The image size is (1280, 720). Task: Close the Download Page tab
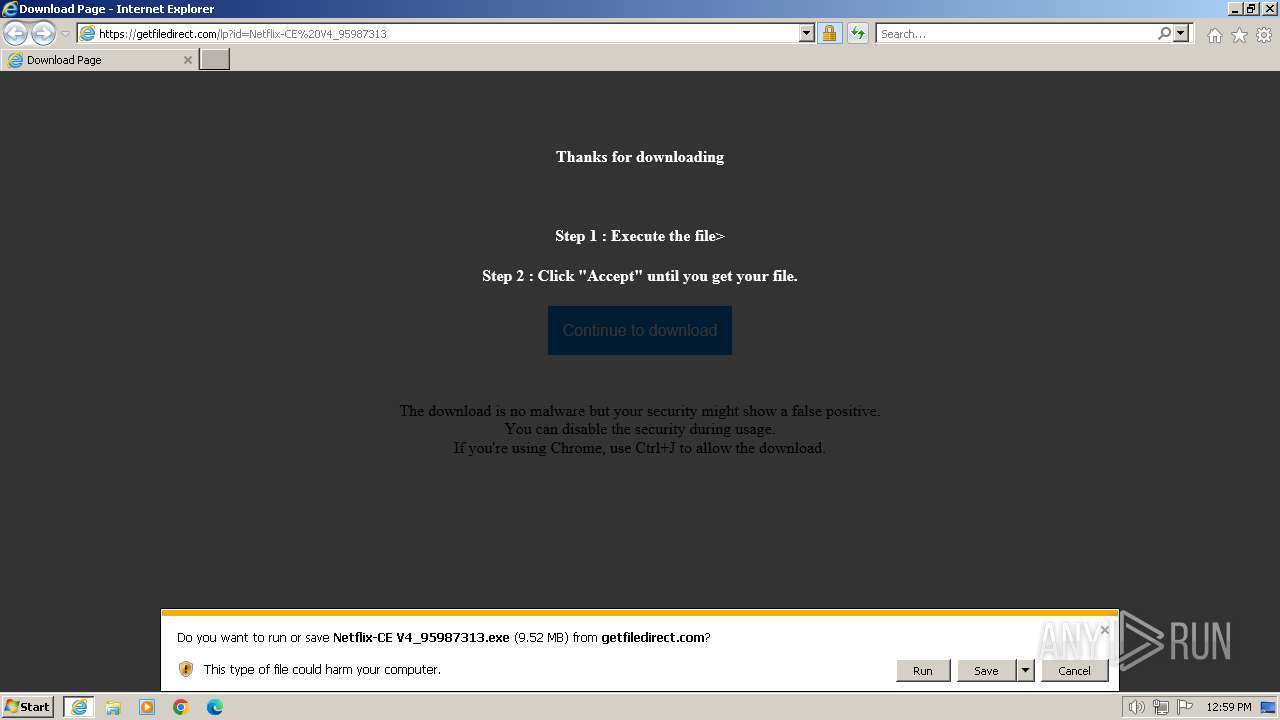(x=187, y=60)
